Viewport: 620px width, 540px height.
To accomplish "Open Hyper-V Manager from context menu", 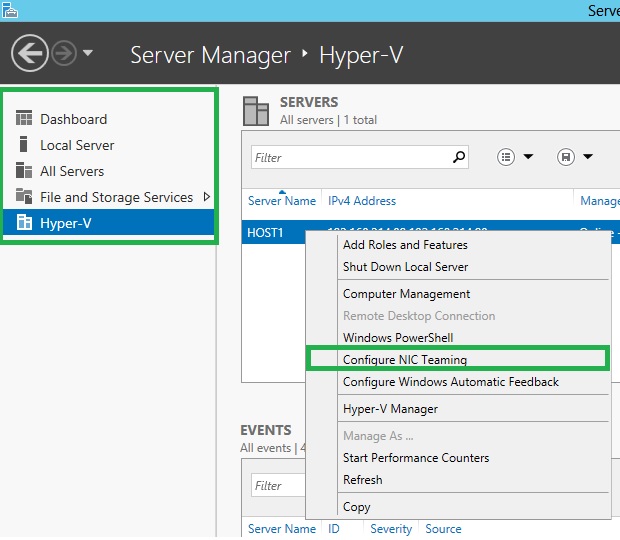I will (x=390, y=409).
